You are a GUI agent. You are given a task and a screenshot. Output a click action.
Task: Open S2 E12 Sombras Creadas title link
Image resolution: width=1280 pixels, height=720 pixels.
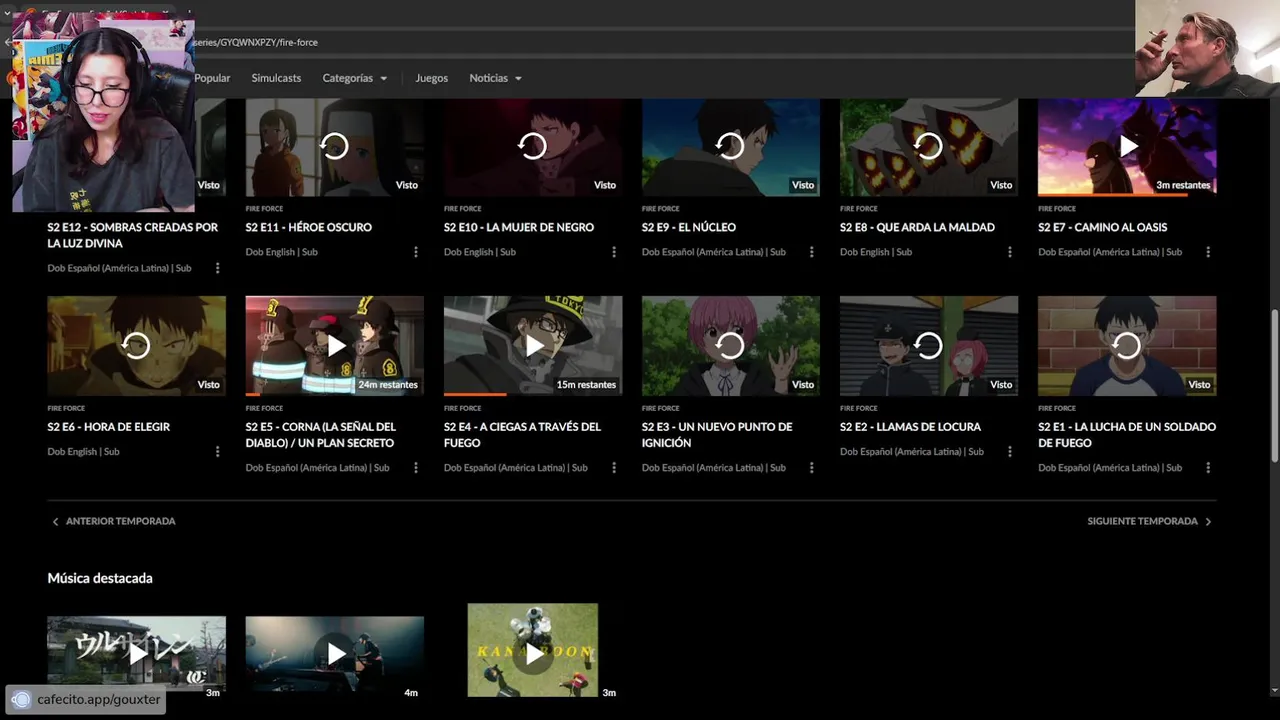coord(132,235)
